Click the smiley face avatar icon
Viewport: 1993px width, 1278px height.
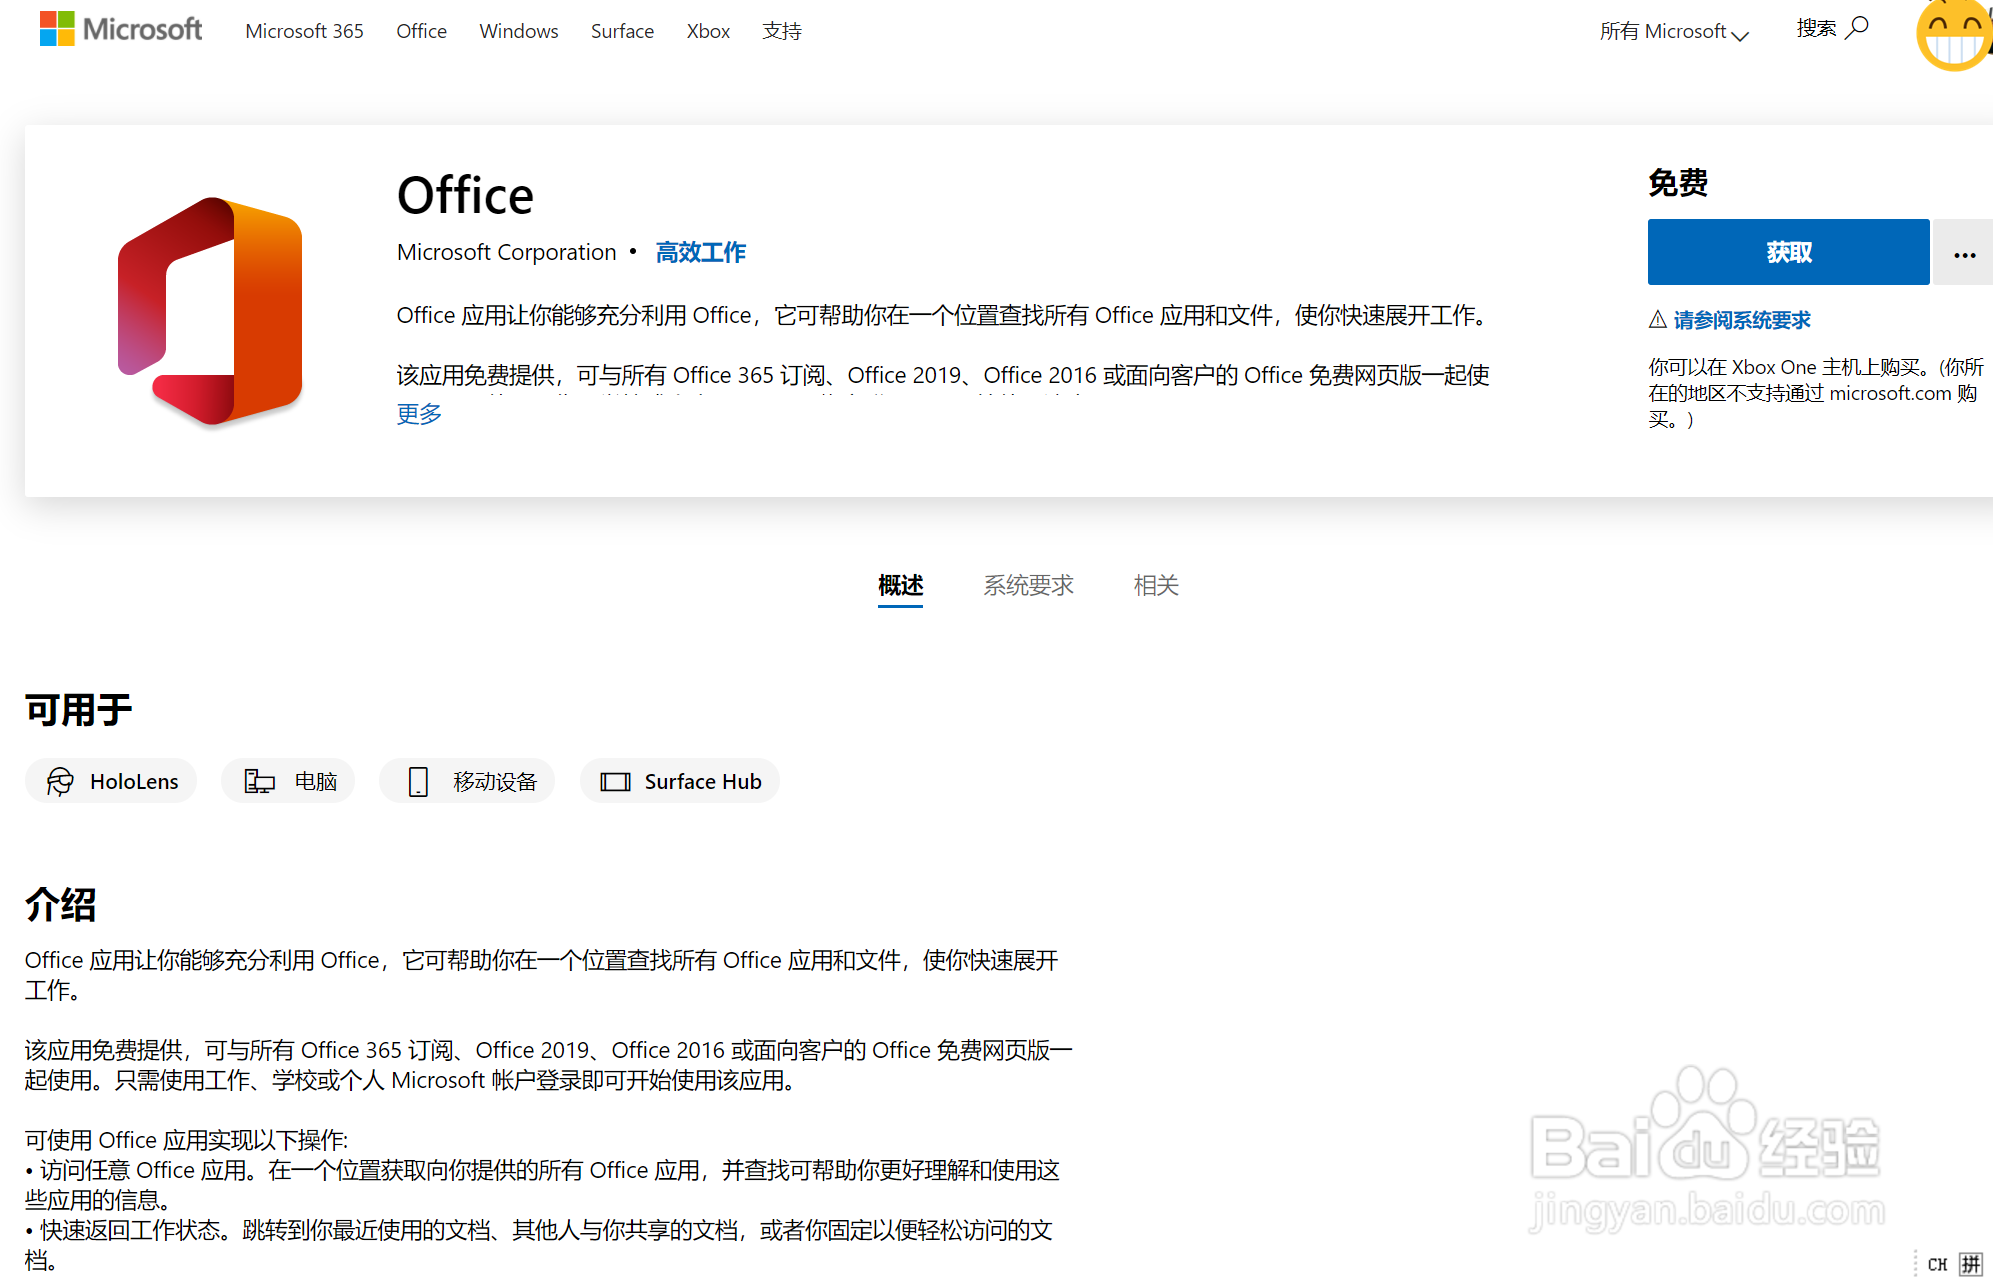coord(1954,33)
